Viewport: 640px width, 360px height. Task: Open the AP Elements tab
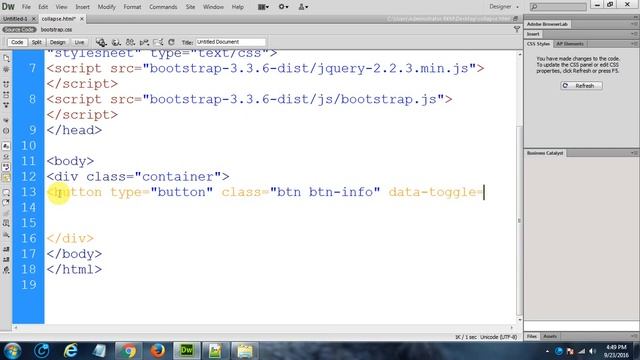pos(570,44)
